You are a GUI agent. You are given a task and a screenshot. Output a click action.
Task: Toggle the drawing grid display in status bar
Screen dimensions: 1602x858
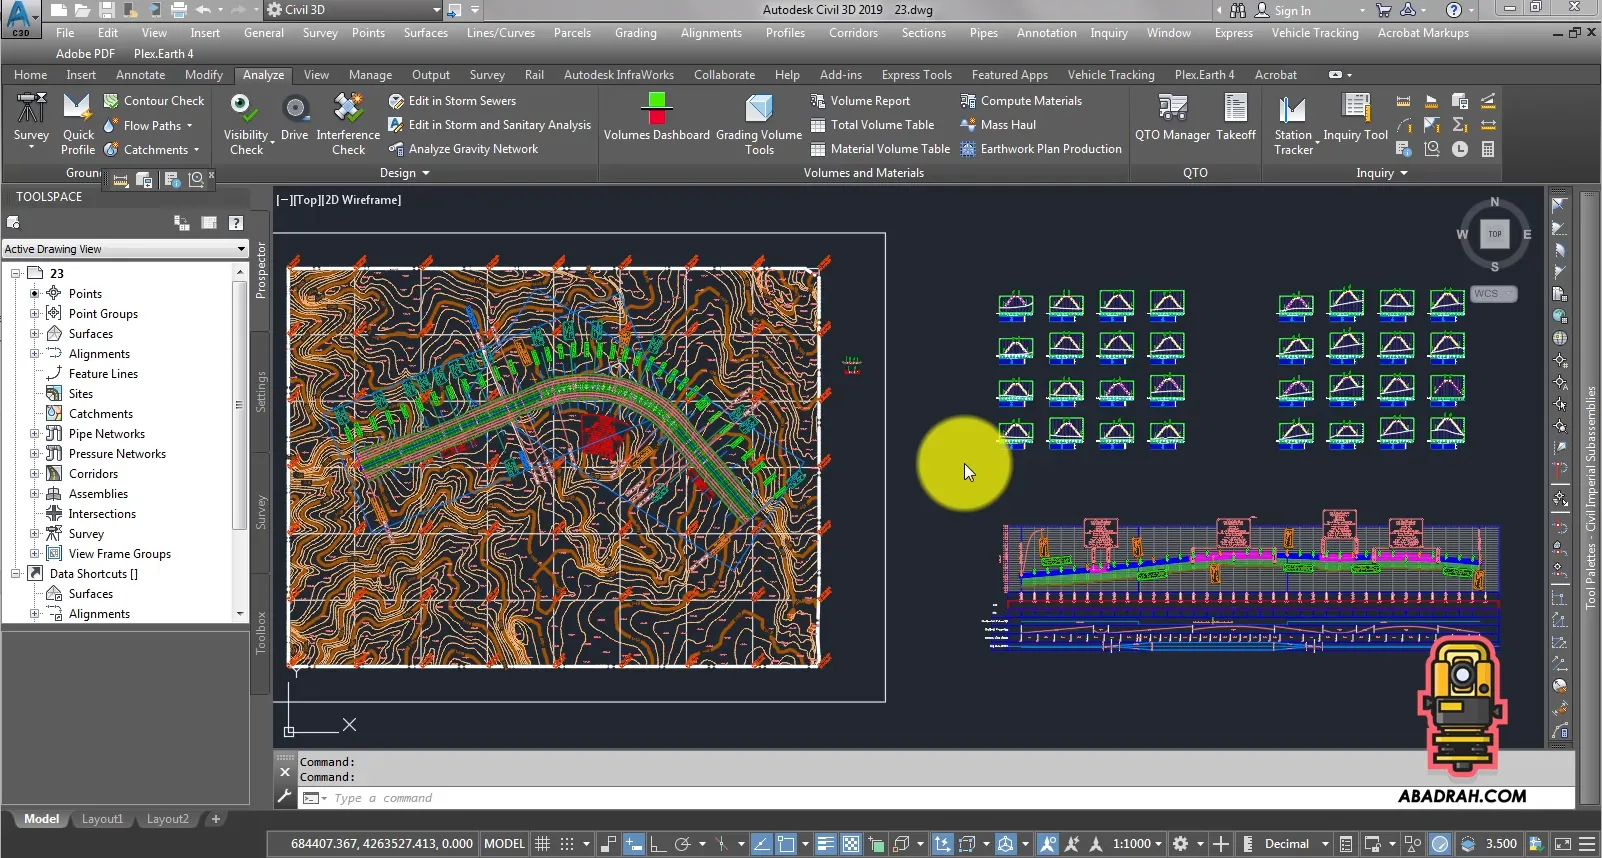click(x=542, y=844)
